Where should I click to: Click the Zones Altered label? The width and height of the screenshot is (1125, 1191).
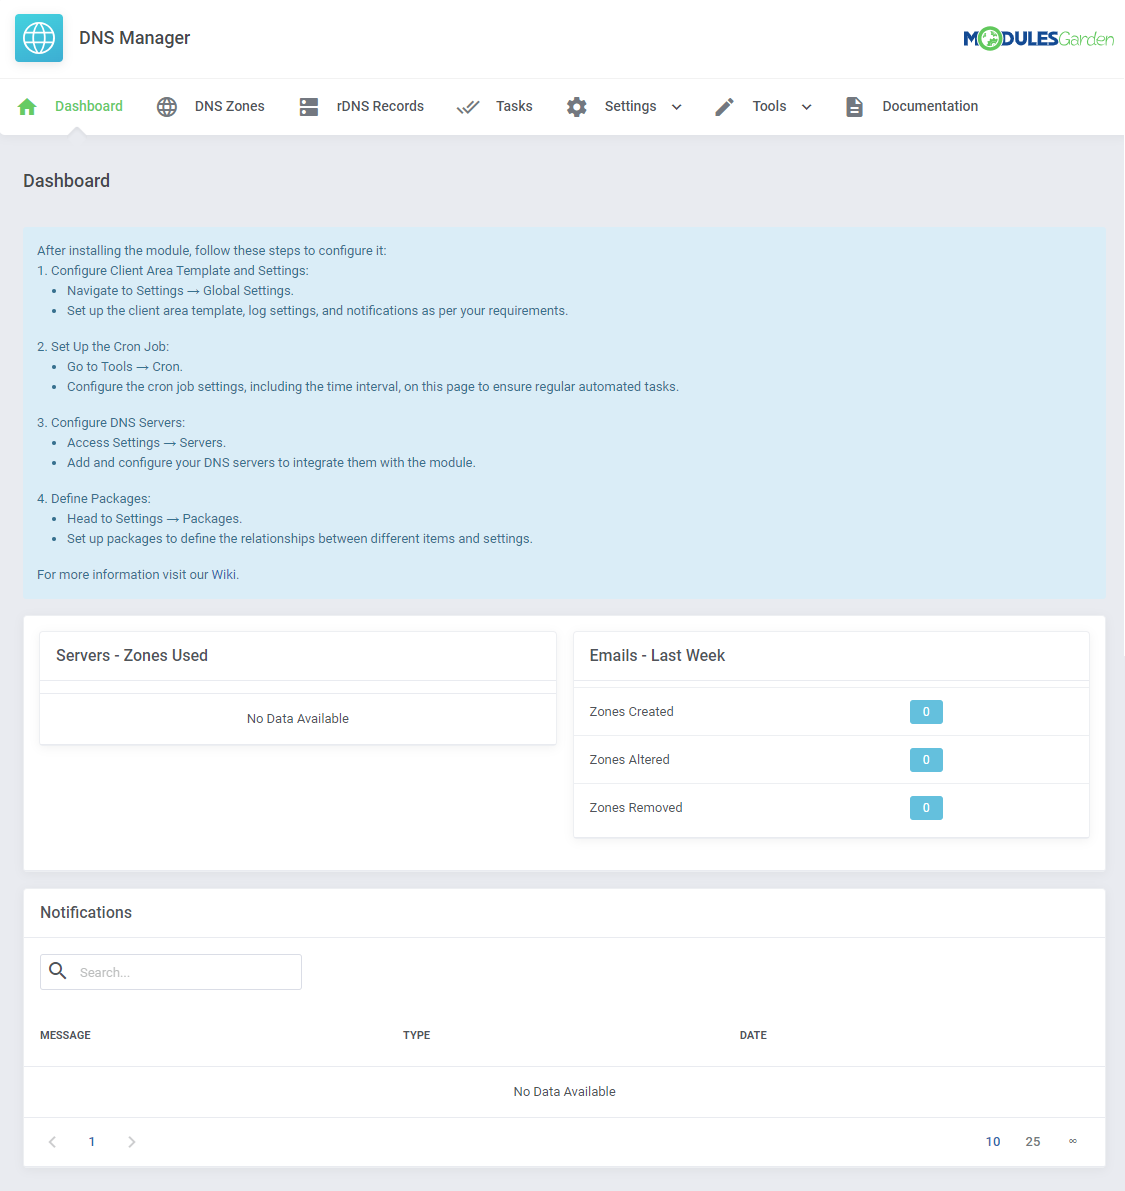pos(630,760)
